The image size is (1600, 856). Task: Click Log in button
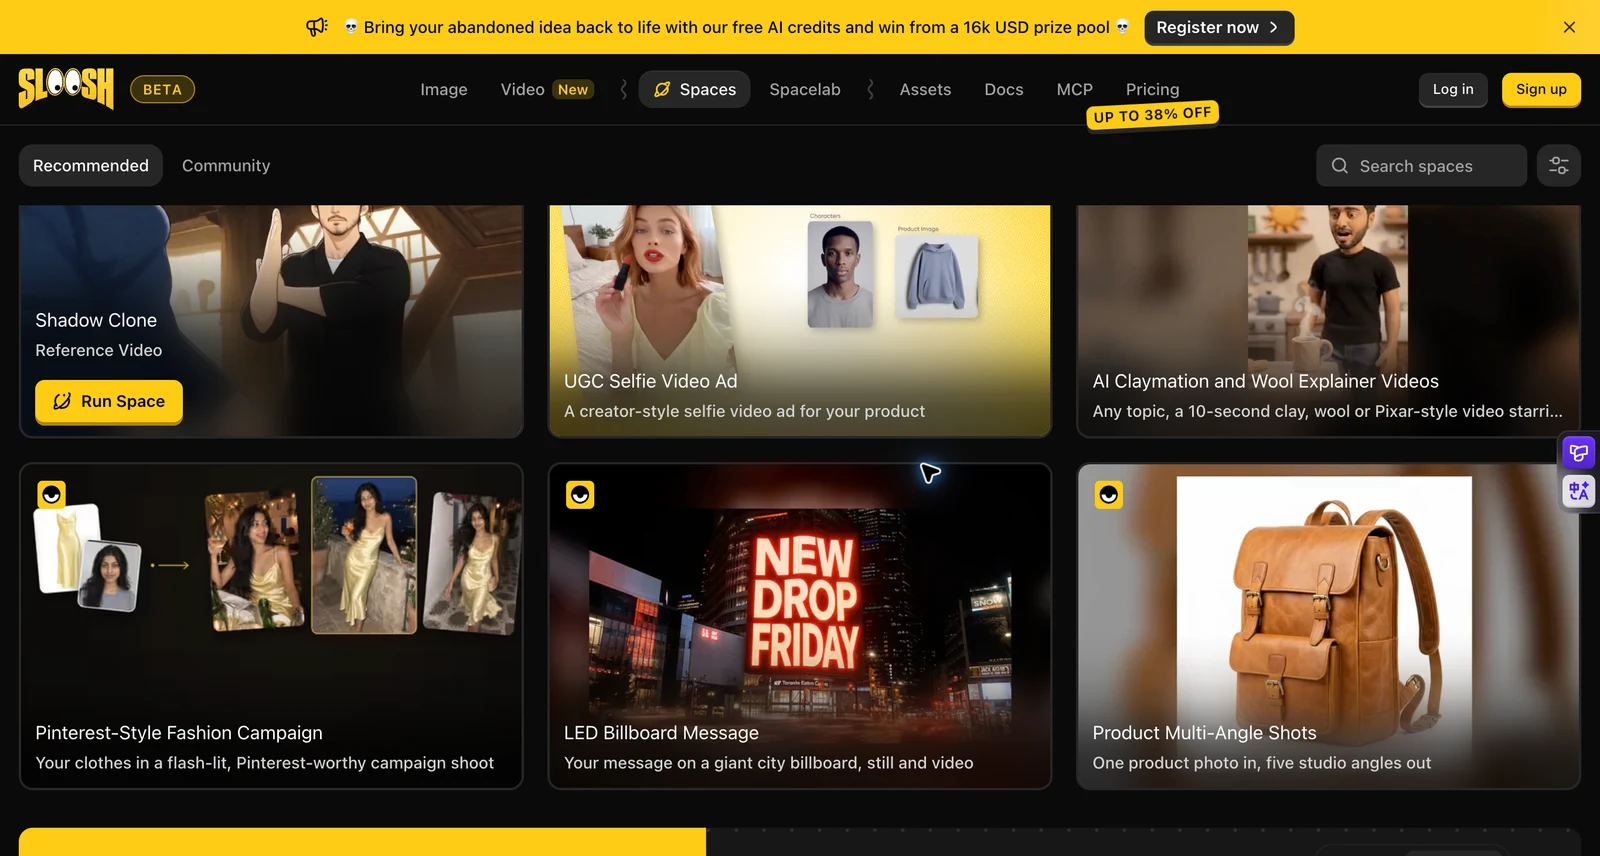coord(1453,90)
